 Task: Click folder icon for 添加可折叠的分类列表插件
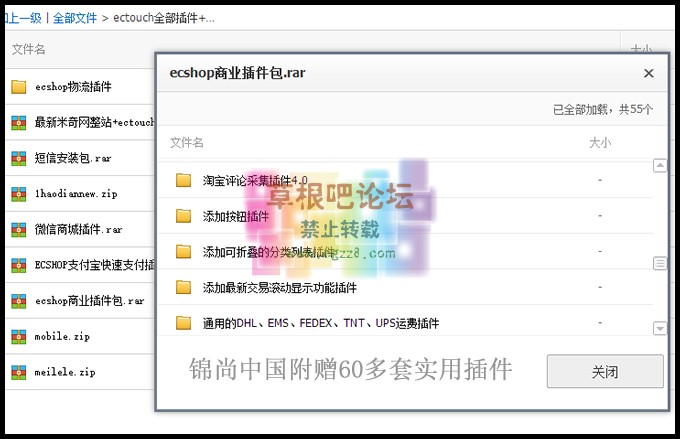click(183, 251)
